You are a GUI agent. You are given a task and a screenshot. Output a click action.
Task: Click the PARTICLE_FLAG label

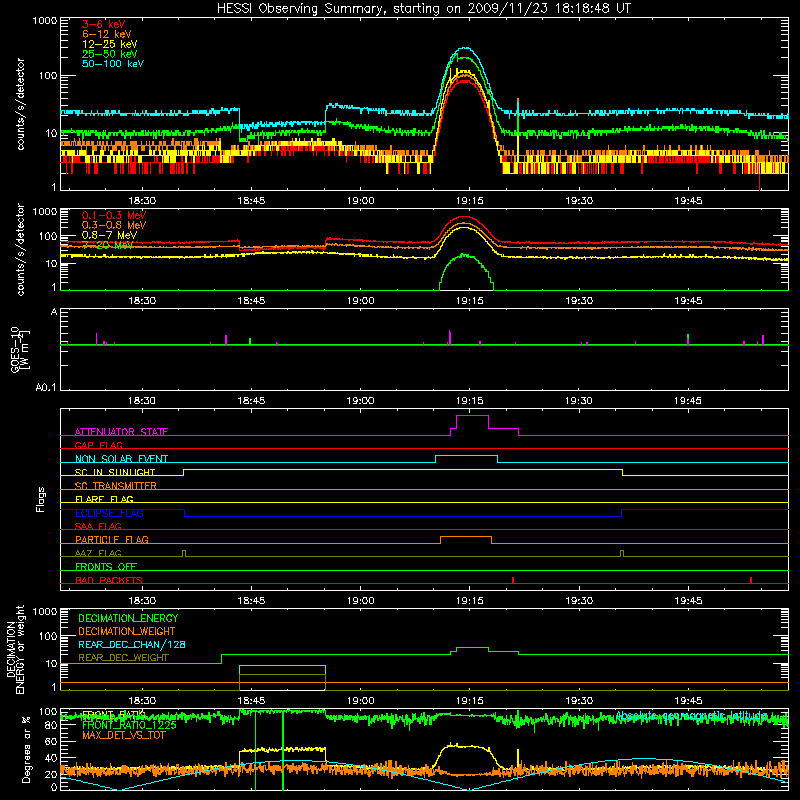coord(112,539)
